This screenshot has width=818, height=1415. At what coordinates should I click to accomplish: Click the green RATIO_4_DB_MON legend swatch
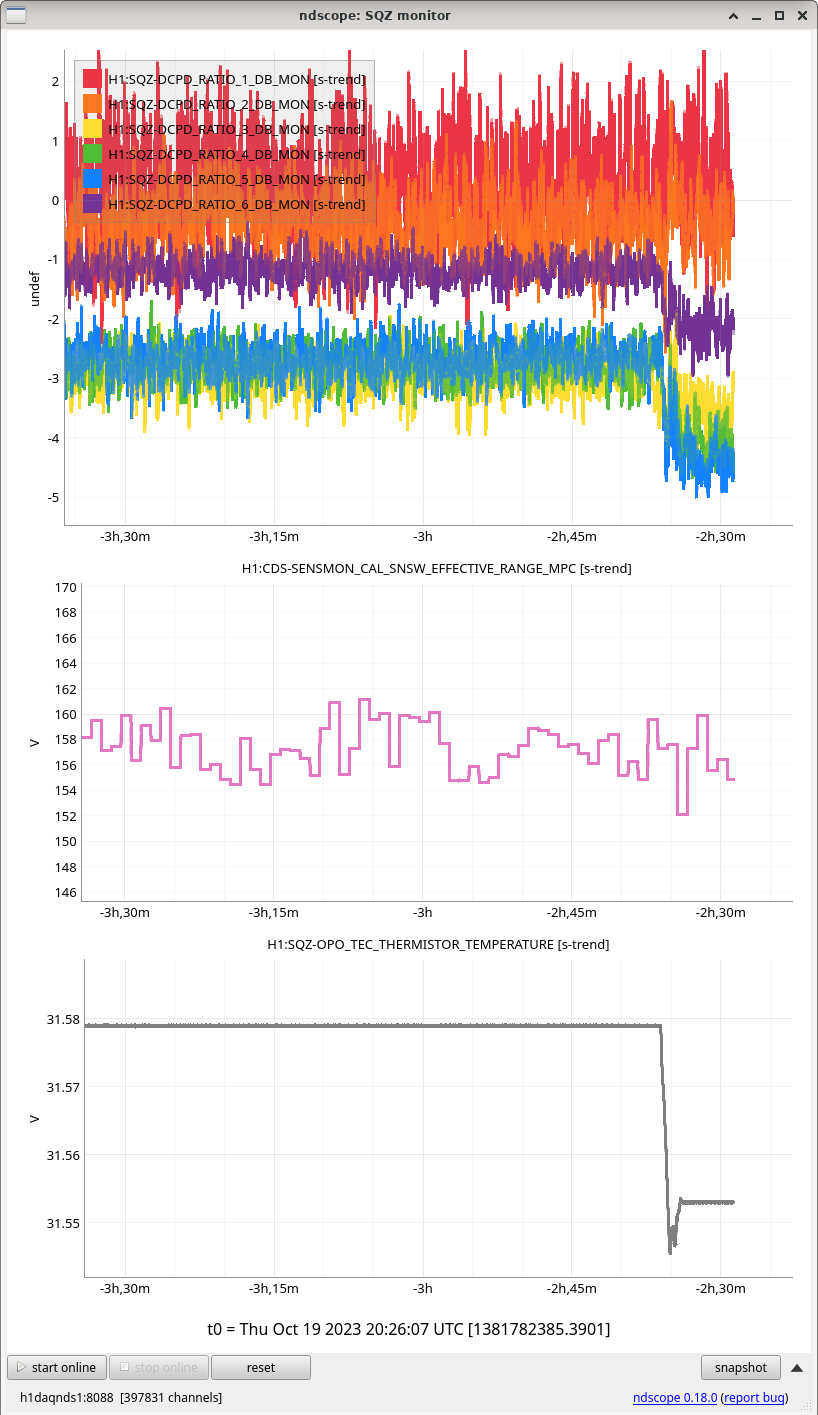(92, 154)
